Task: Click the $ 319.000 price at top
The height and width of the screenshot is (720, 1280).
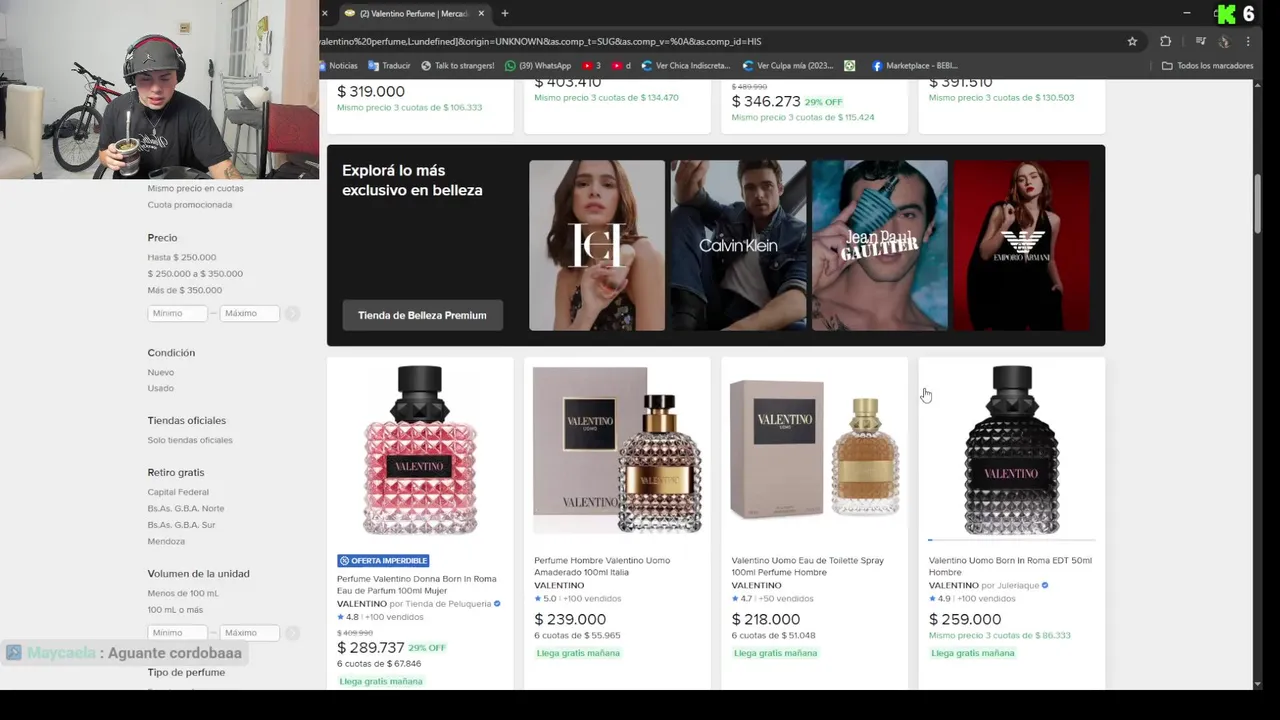Action: 371,91
